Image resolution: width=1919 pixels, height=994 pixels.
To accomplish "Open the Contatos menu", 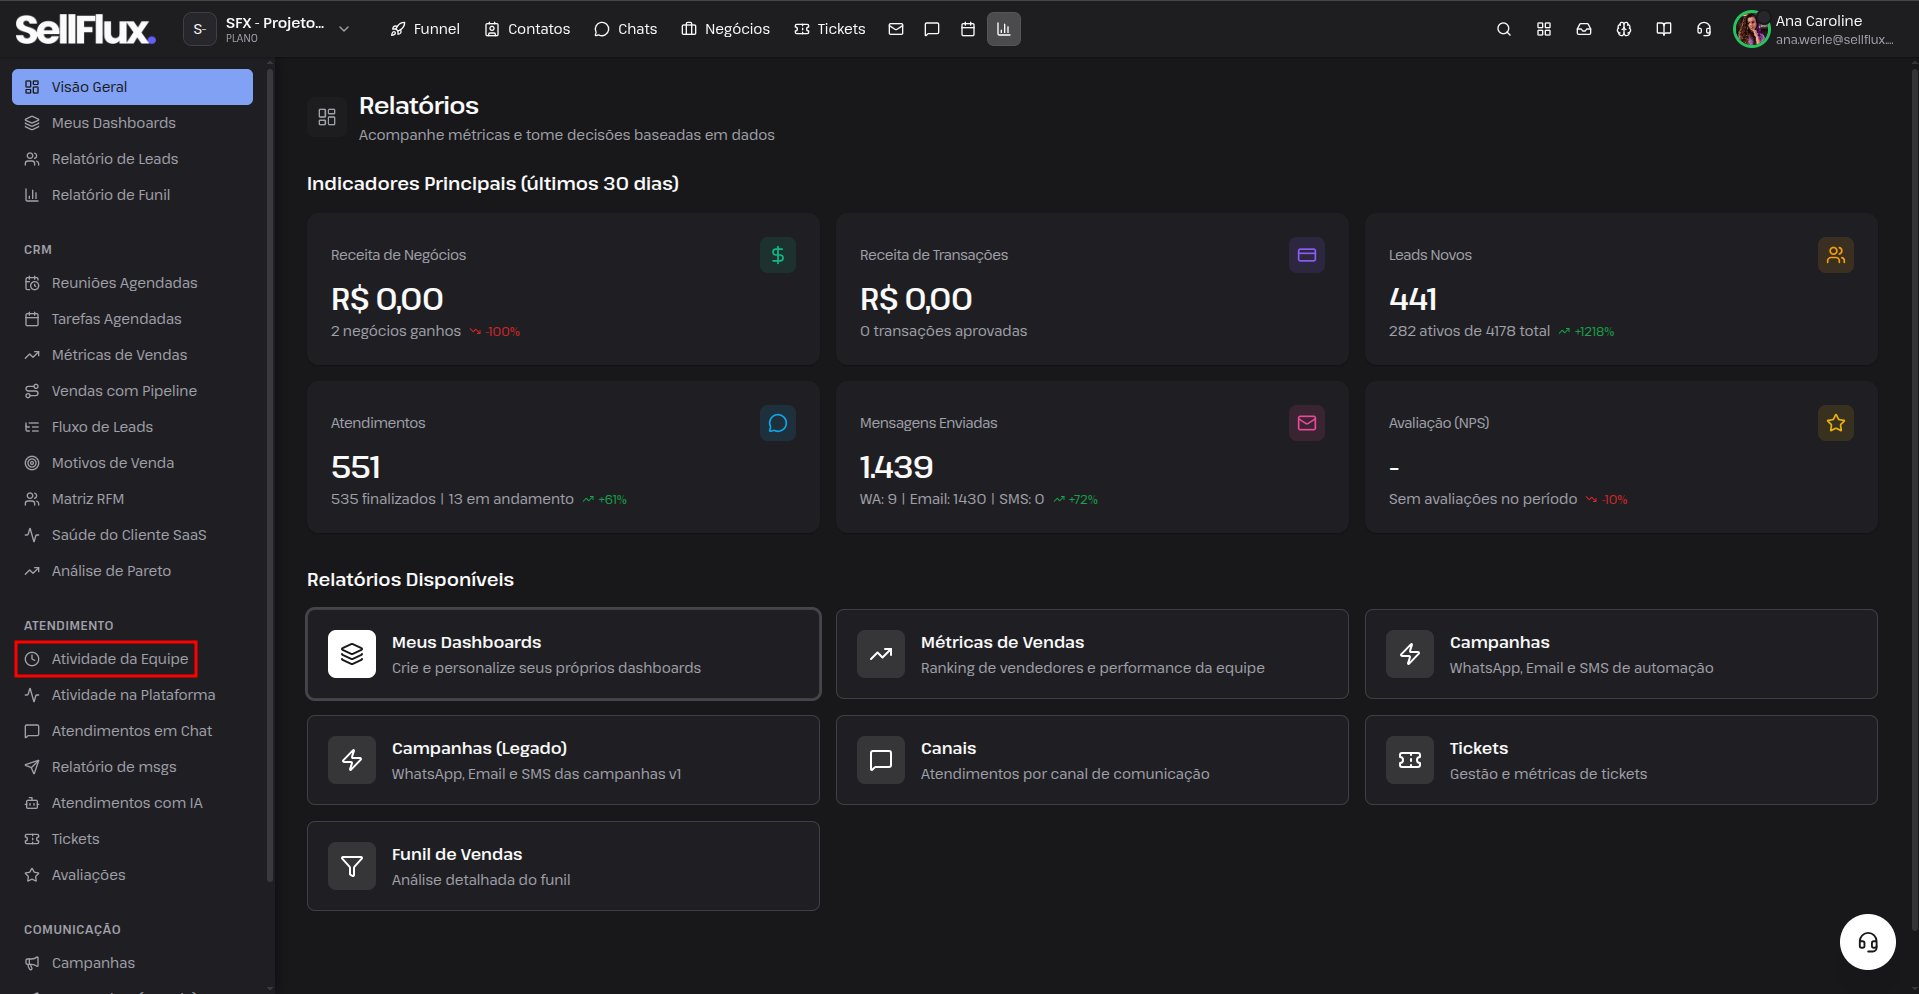I will [527, 29].
